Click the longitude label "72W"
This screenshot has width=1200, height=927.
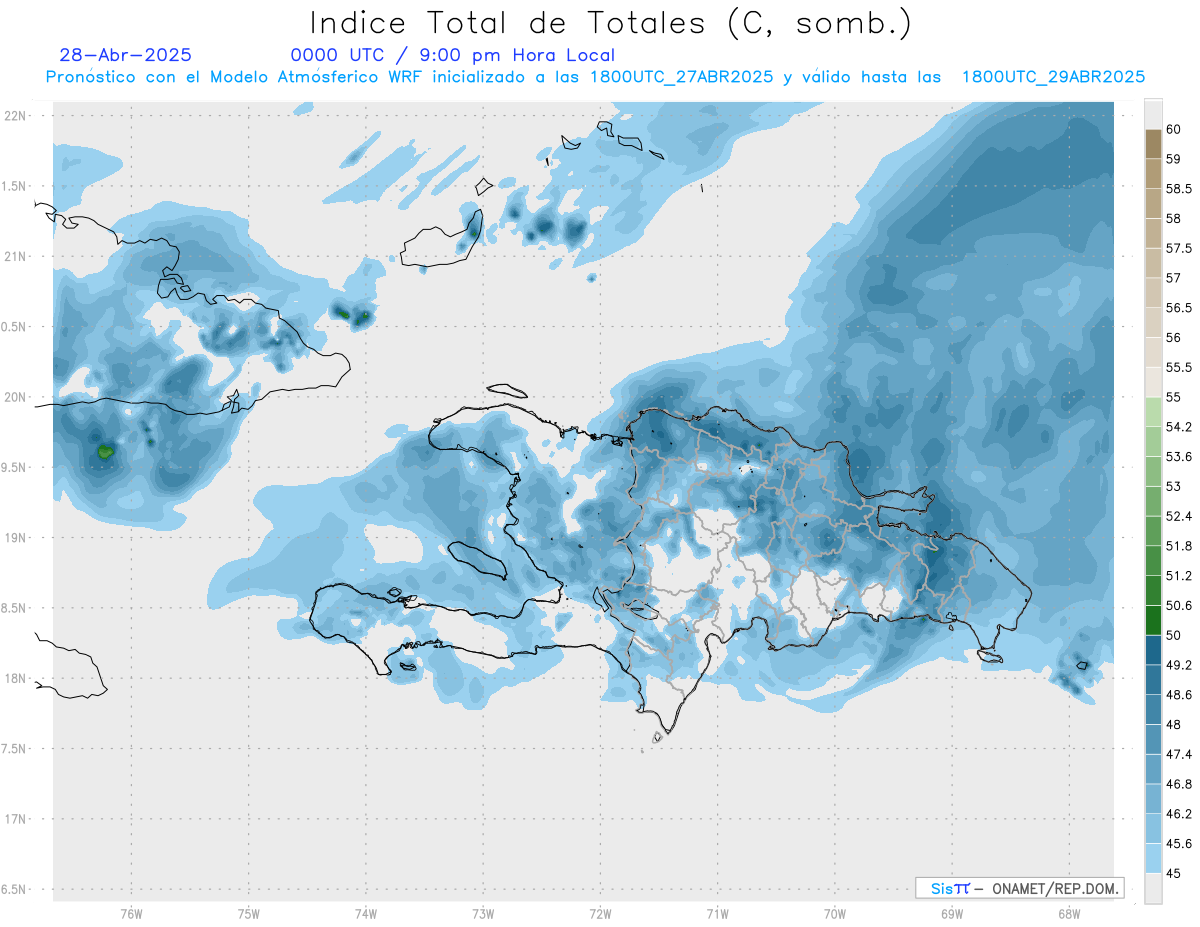[x=600, y=913]
